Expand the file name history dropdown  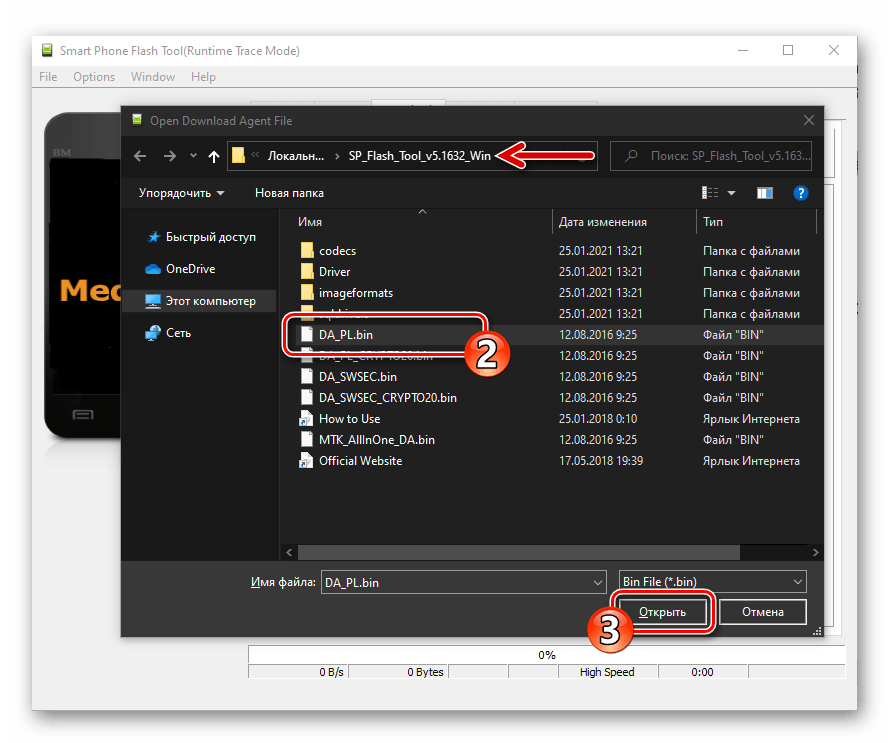point(598,582)
